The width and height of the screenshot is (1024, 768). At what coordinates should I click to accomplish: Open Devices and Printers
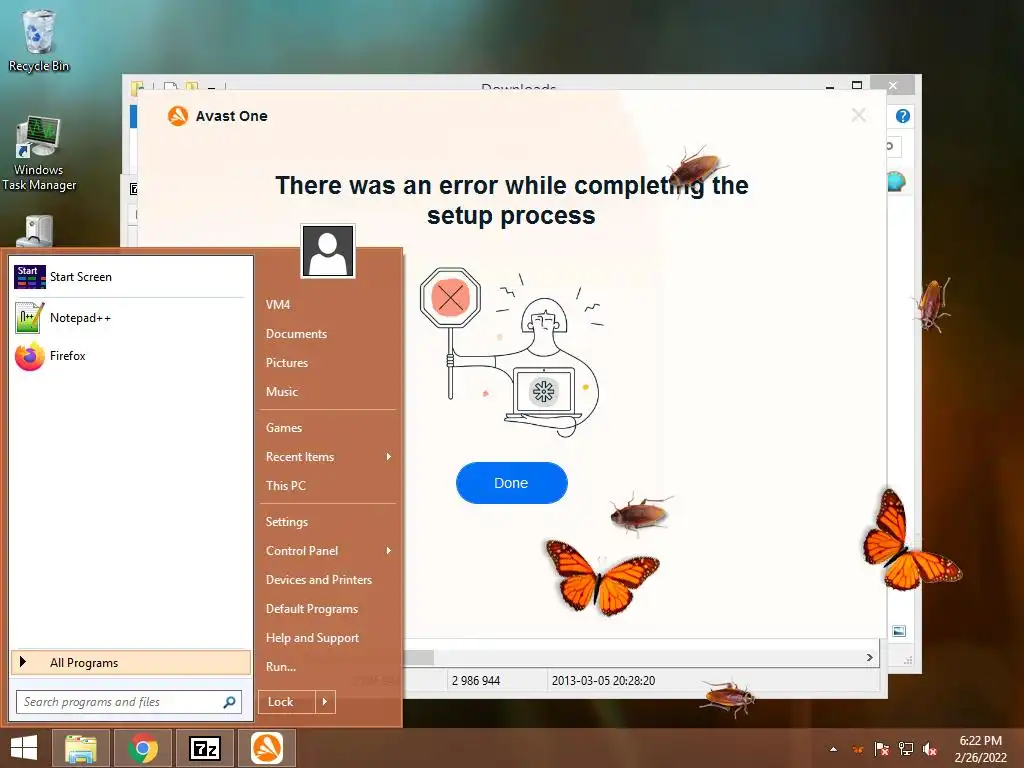point(319,580)
